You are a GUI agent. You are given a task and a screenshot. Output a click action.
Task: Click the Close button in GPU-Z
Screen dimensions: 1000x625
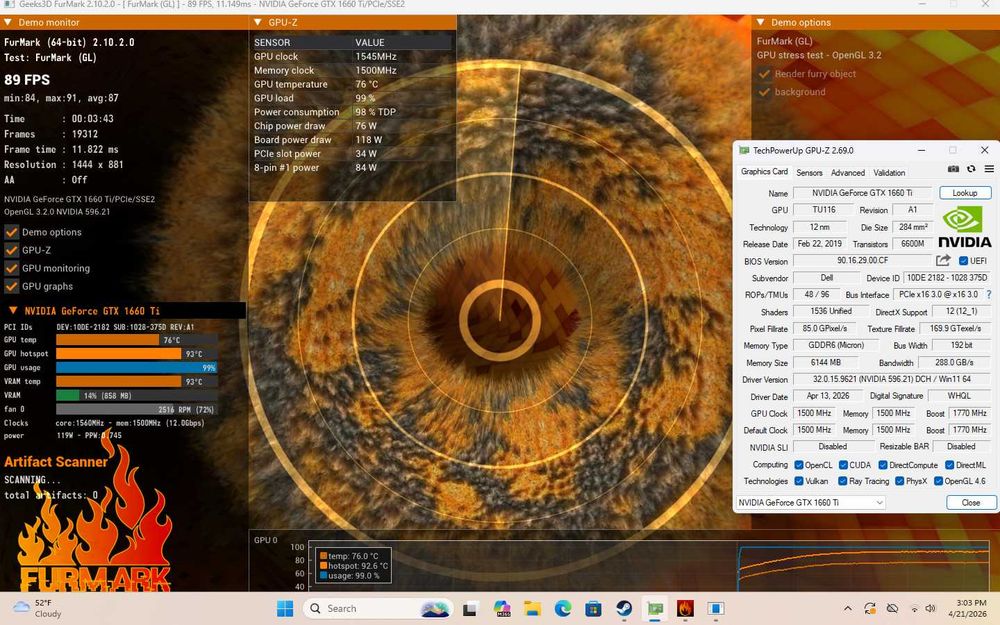coord(971,503)
